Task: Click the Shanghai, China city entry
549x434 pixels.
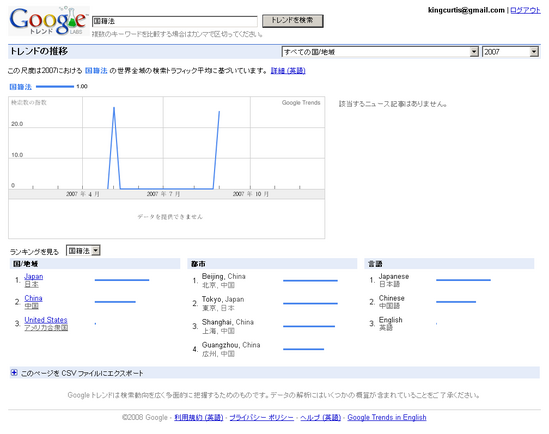Action: 228,326
